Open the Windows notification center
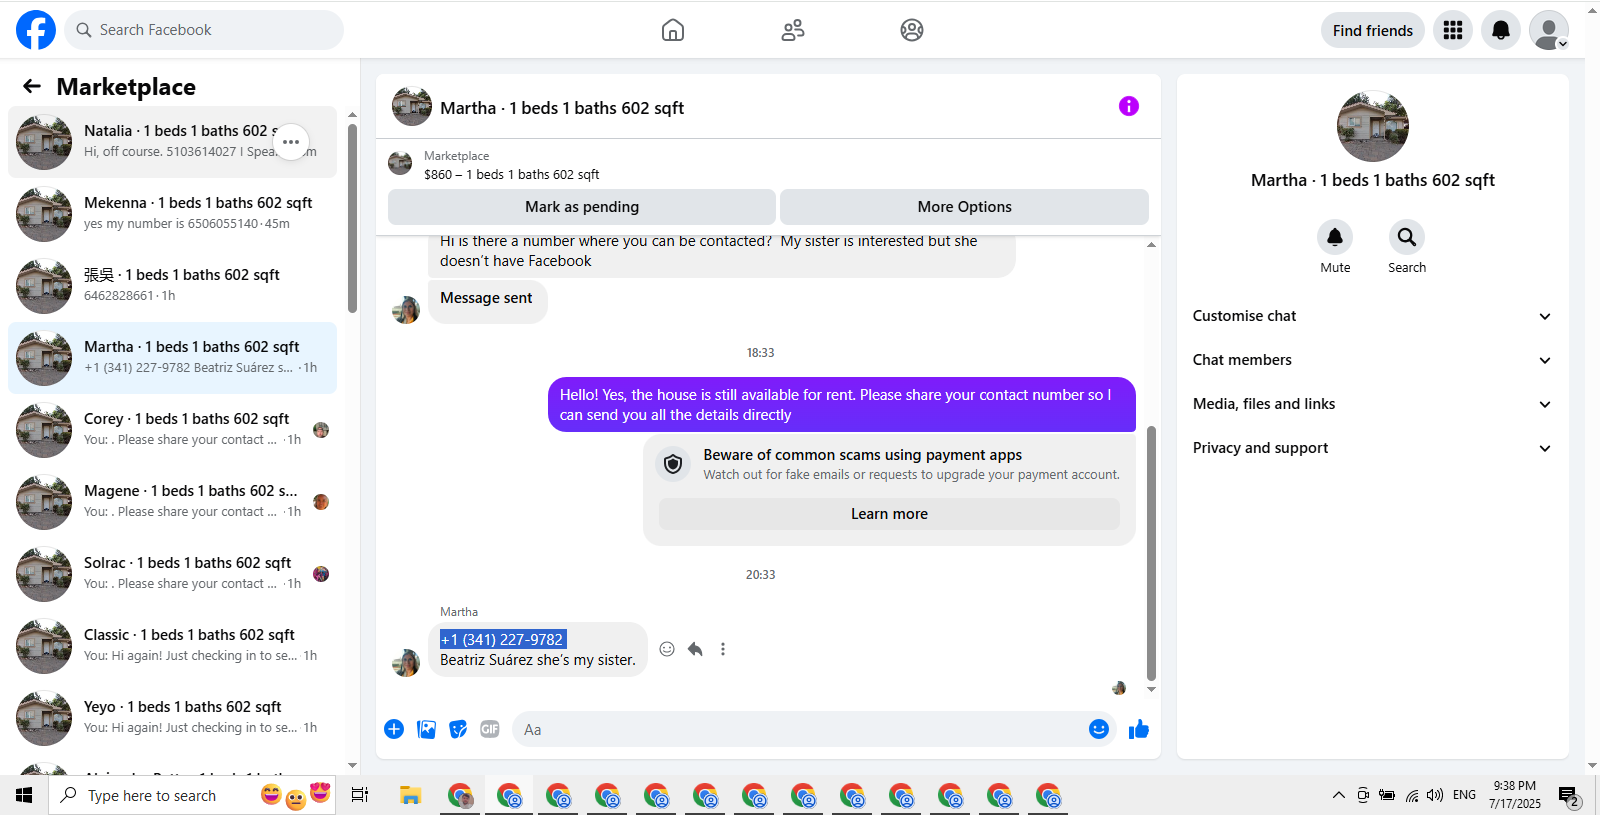Image resolution: width=1600 pixels, height=815 pixels. click(x=1569, y=796)
